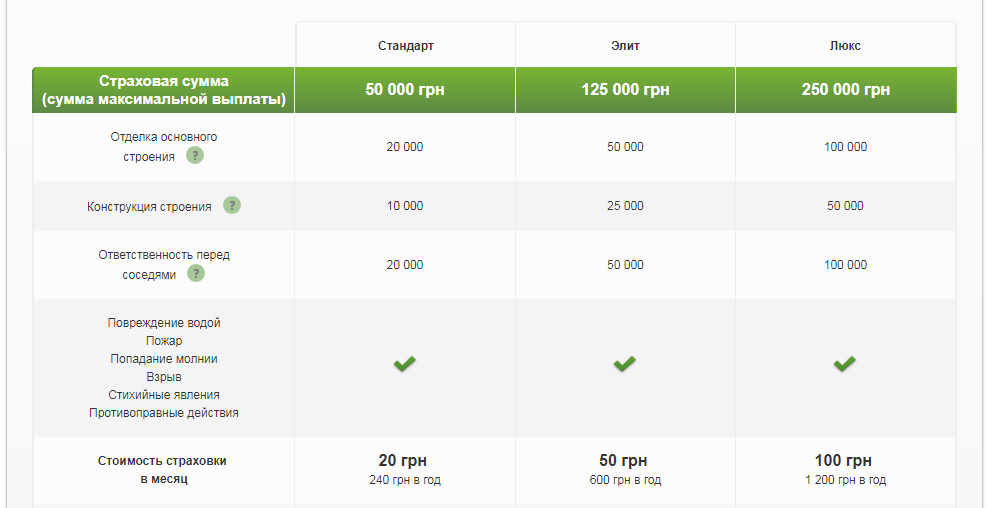Select the Элит plan column header

click(625, 46)
